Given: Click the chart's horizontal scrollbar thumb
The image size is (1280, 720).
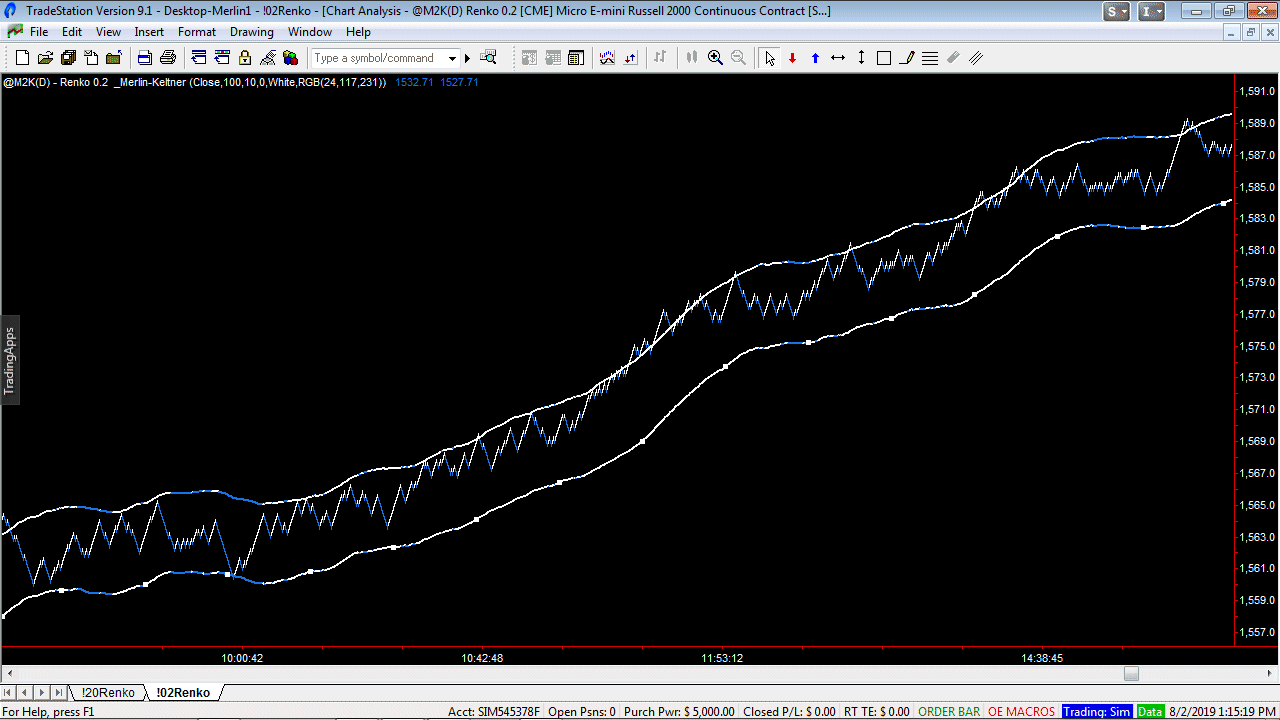Looking at the screenshot, I should [x=1131, y=673].
